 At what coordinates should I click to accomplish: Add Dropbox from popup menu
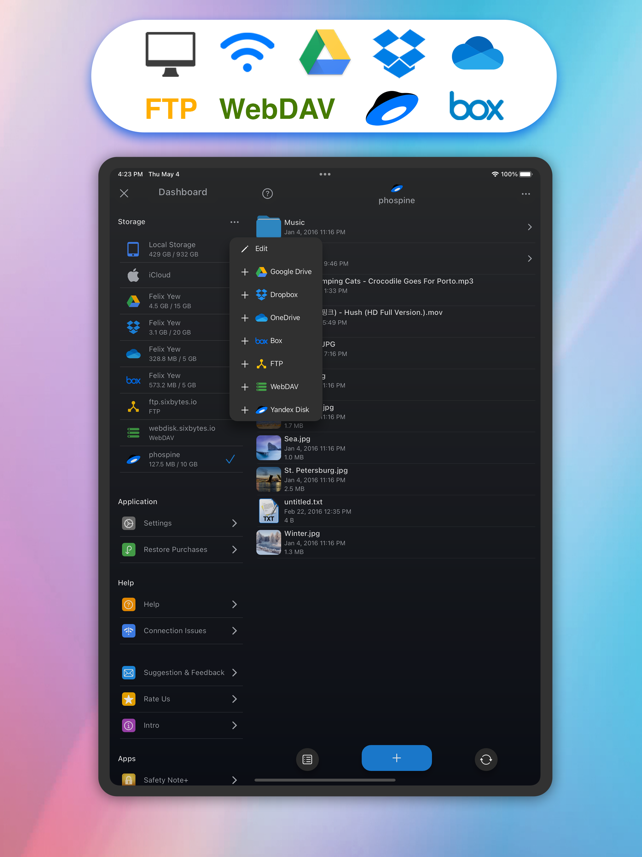(x=276, y=295)
